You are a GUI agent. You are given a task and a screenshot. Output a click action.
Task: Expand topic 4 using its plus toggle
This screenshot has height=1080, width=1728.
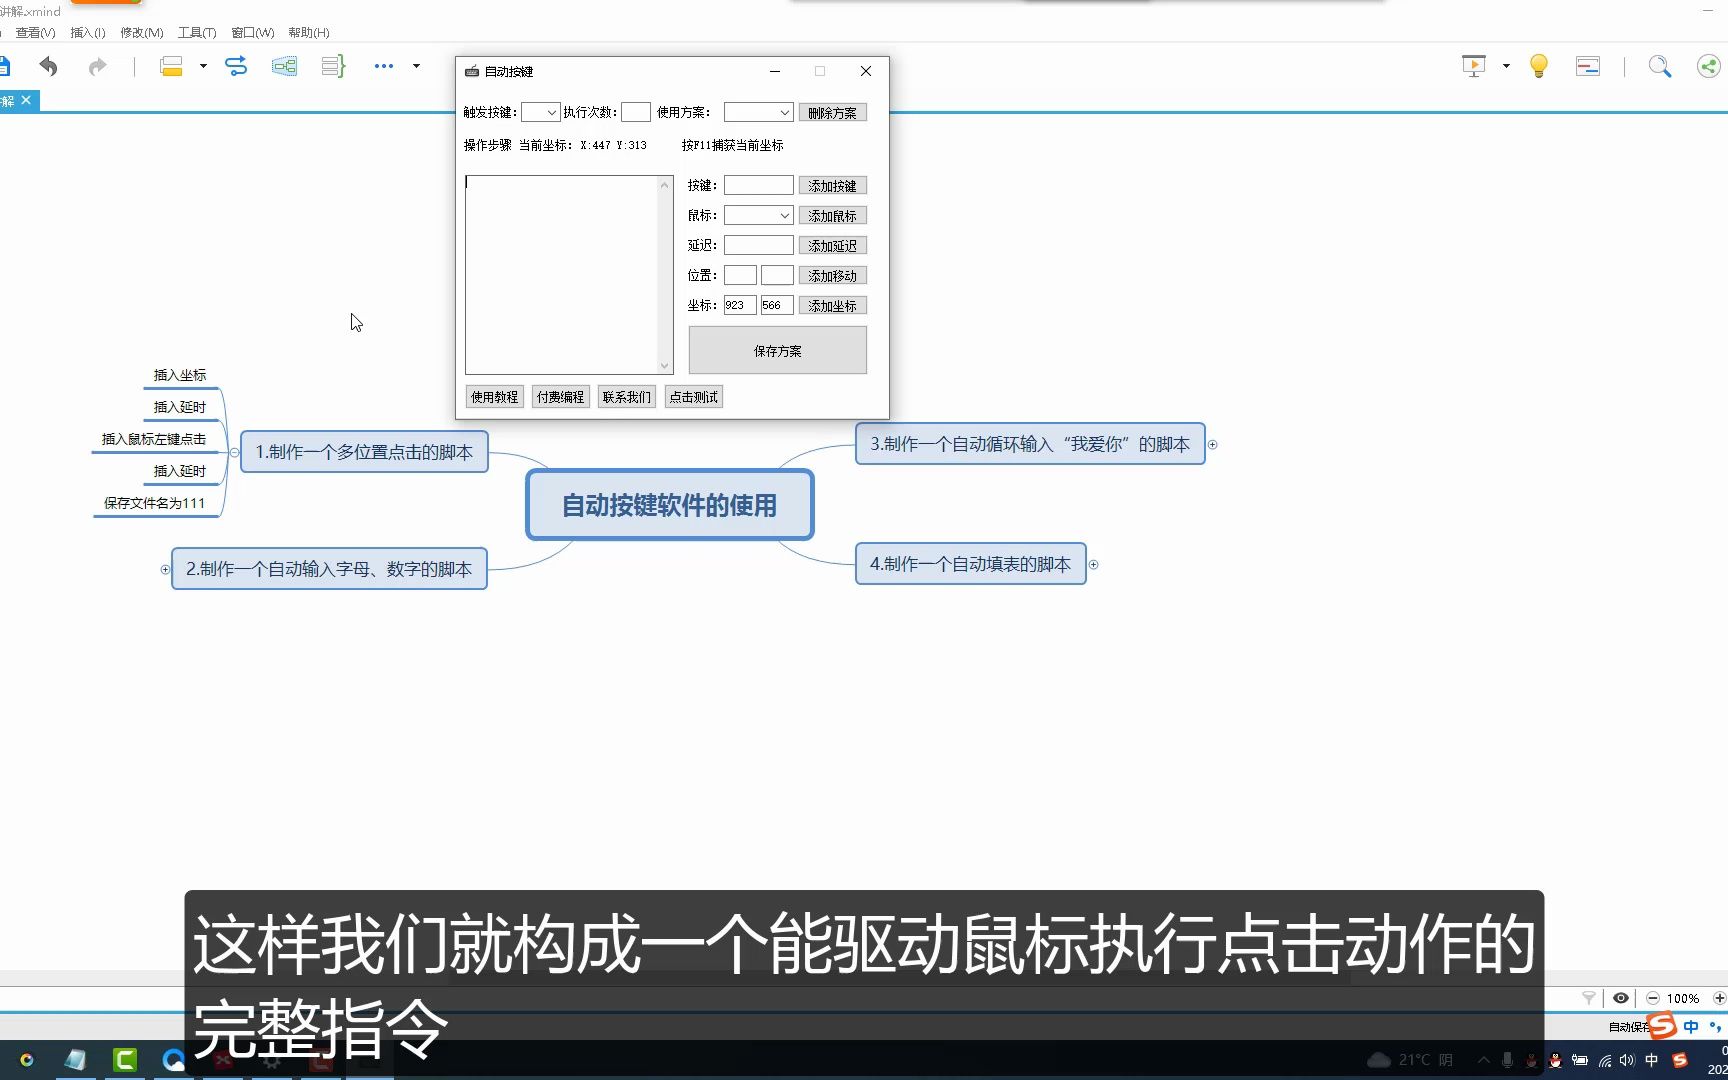[x=1094, y=565]
